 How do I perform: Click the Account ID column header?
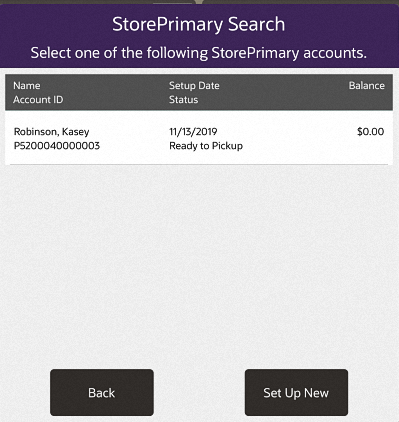pos(38,100)
